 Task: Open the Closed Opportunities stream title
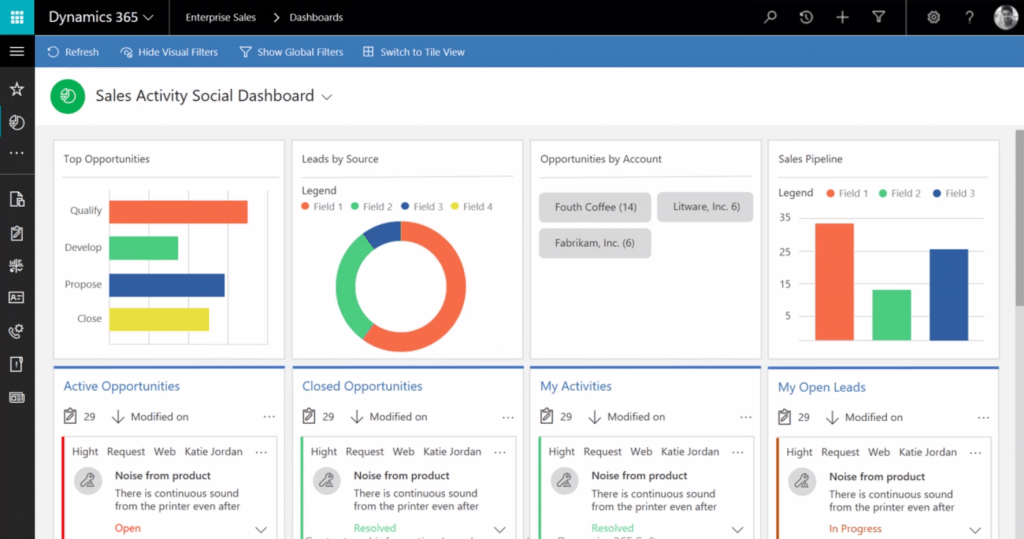pyautogui.click(x=362, y=386)
